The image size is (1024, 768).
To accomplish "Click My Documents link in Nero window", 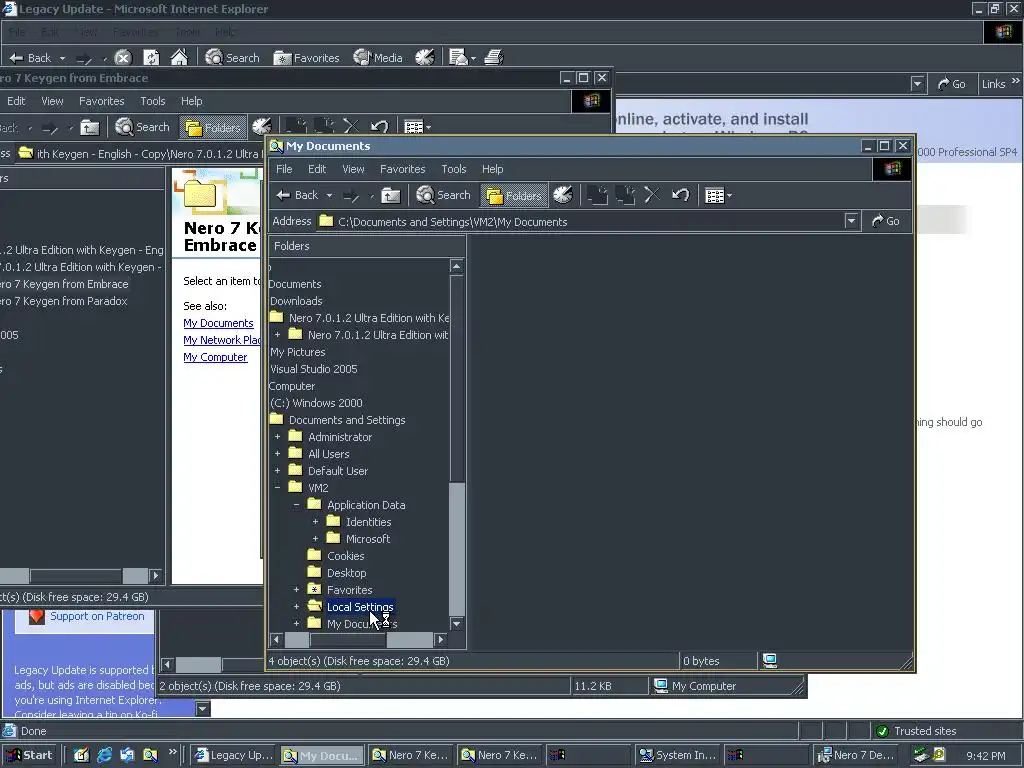I will 218,323.
